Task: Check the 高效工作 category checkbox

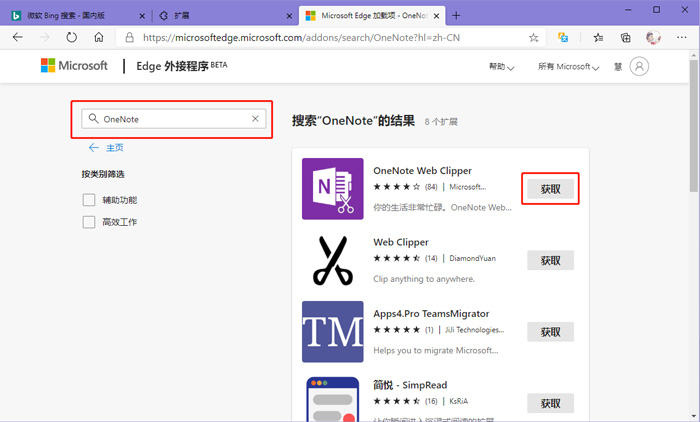Action: pyautogui.click(x=89, y=222)
